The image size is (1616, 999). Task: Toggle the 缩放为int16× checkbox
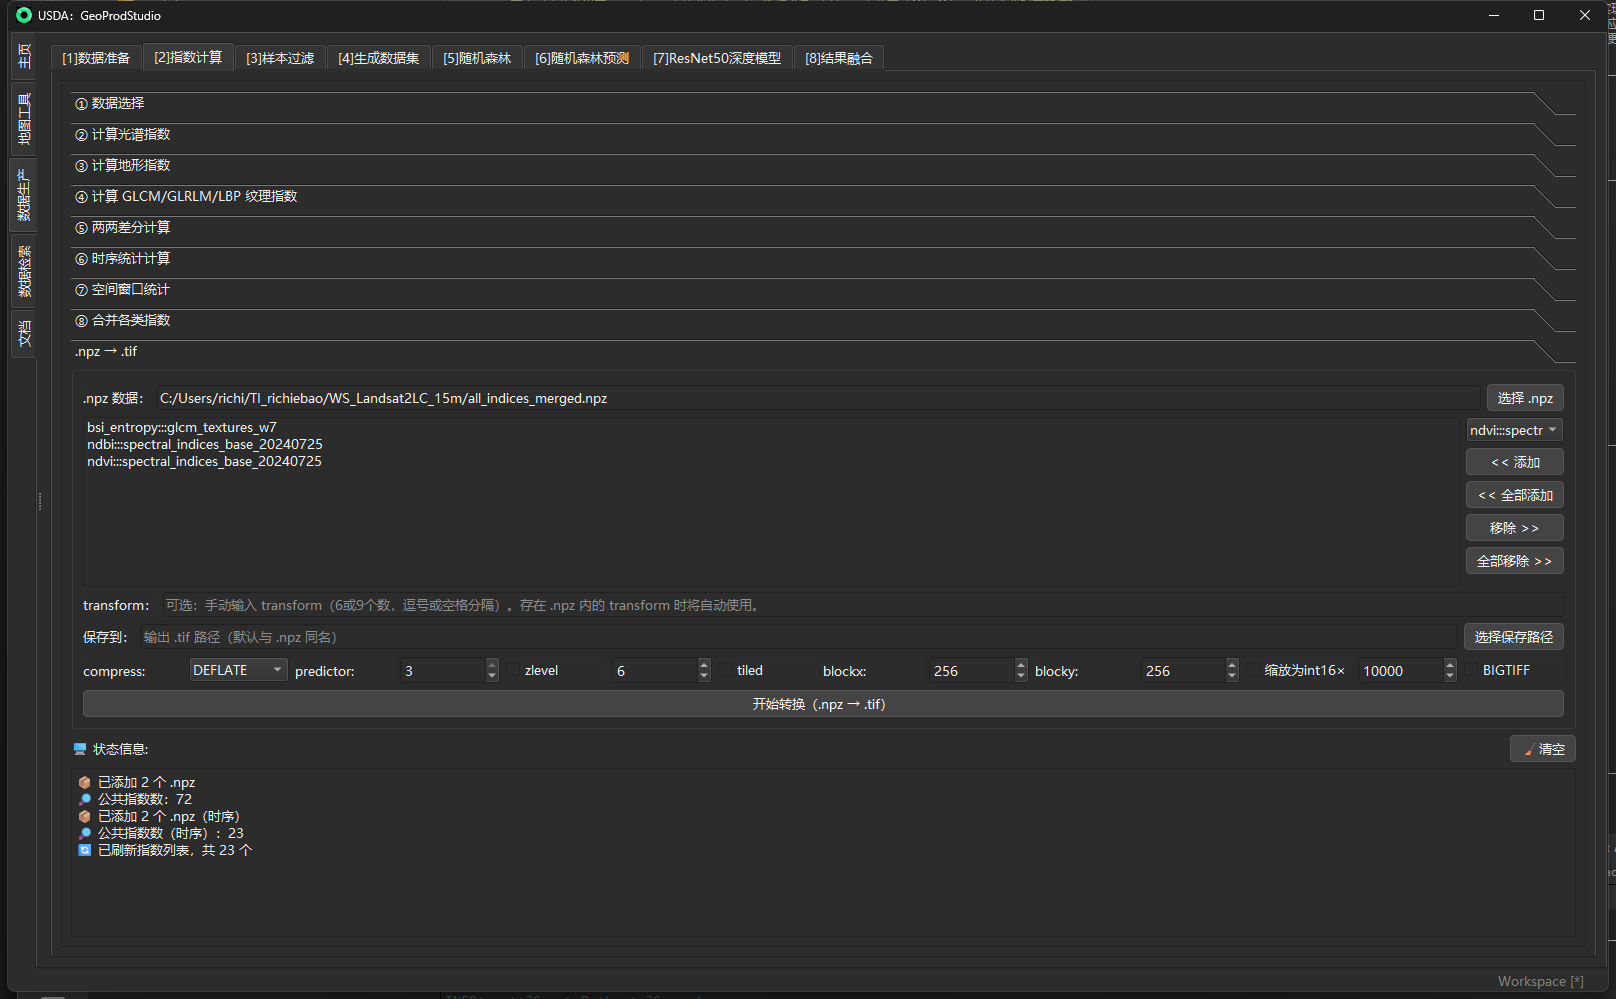(x=1253, y=670)
